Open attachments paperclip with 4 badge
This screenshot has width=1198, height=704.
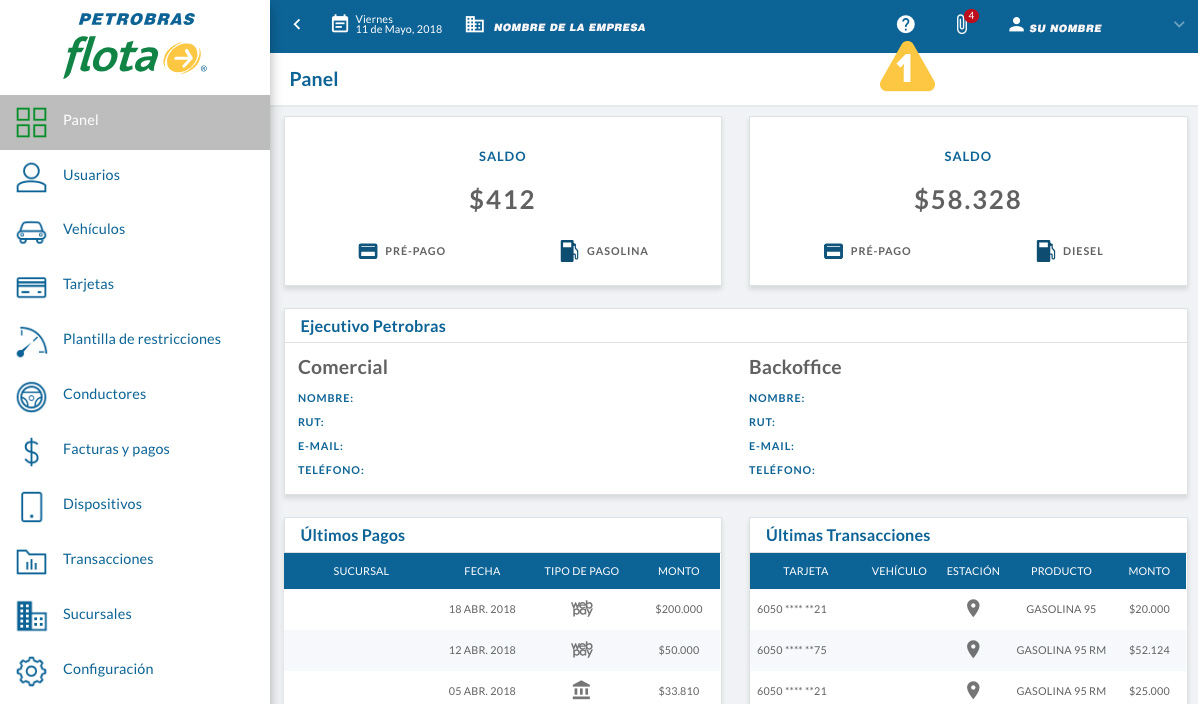pyautogui.click(x=964, y=23)
